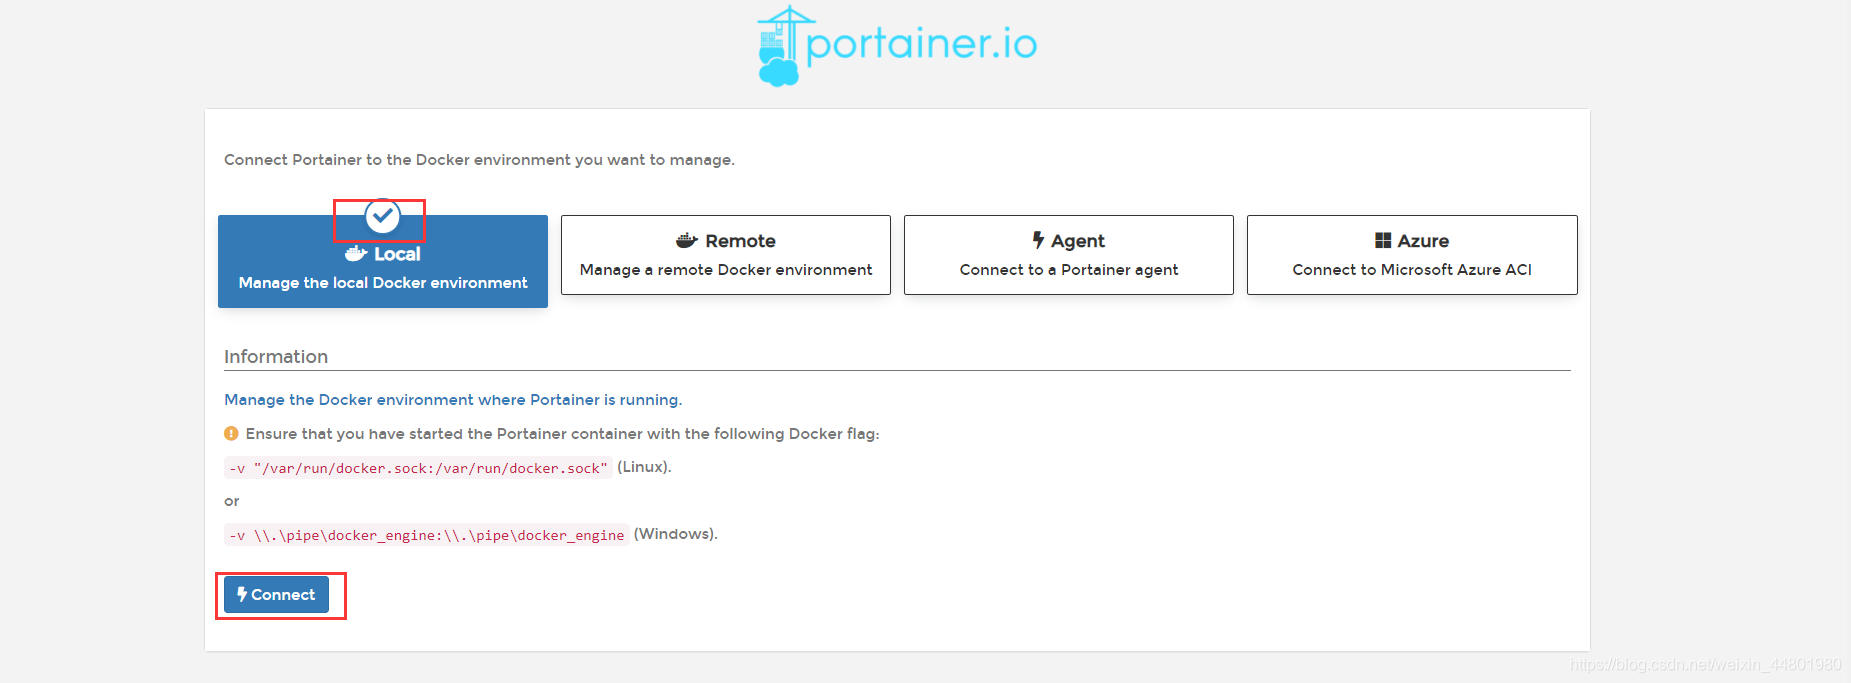1851x683 pixels.
Task: Click 'Connect to a Portainer agent' description
Action: click(1069, 270)
